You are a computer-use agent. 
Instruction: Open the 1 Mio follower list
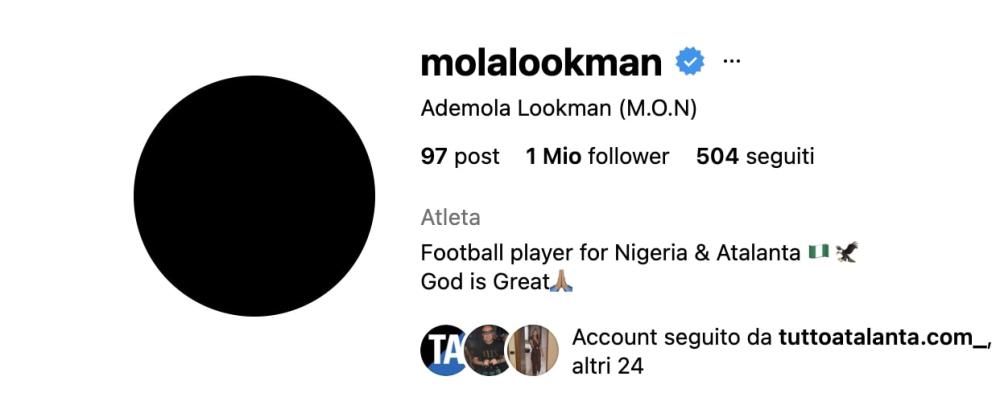(597, 156)
